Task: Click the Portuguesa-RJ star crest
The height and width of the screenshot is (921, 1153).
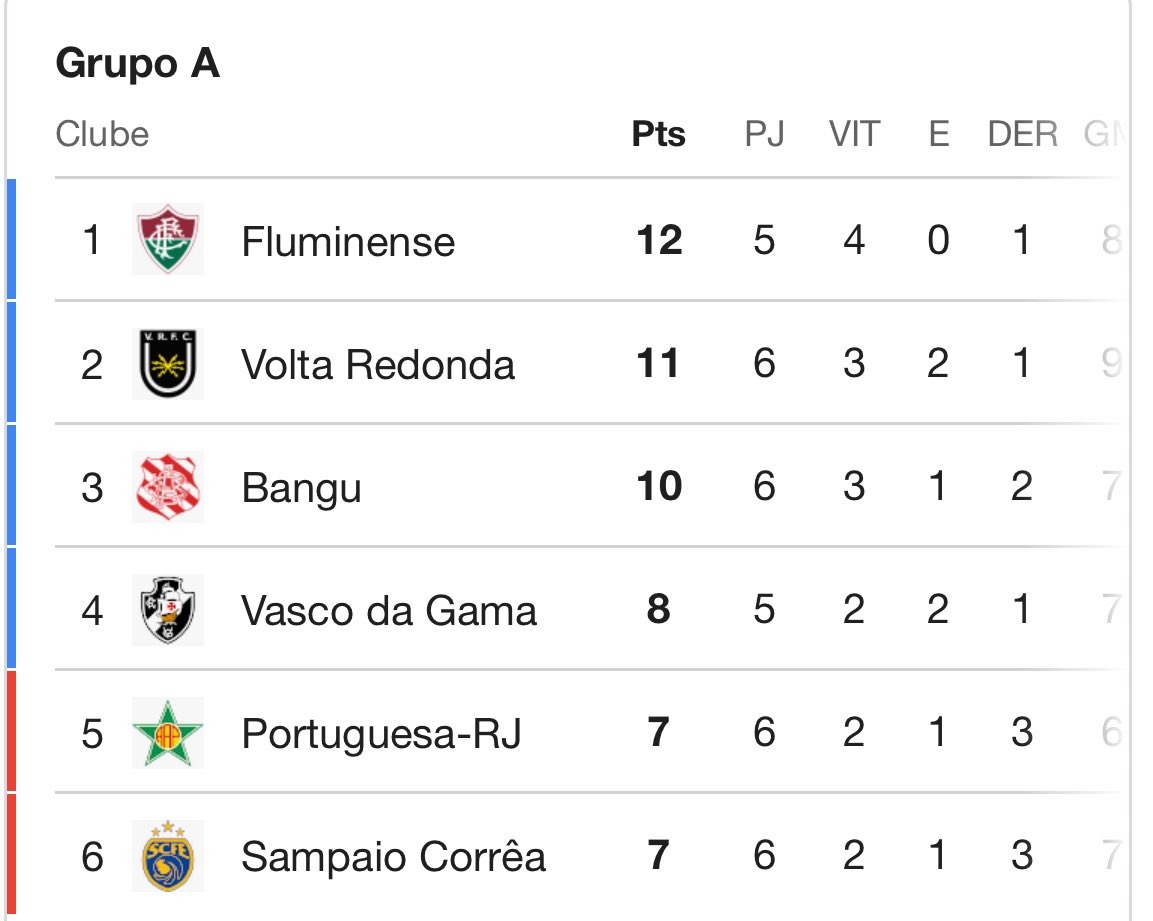Action: coord(168,734)
